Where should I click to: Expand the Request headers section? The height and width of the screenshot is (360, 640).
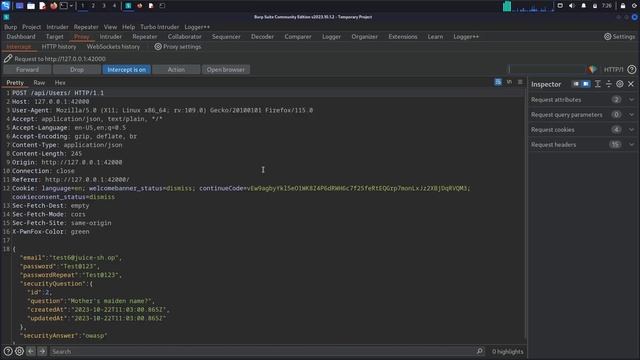click(582, 144)
